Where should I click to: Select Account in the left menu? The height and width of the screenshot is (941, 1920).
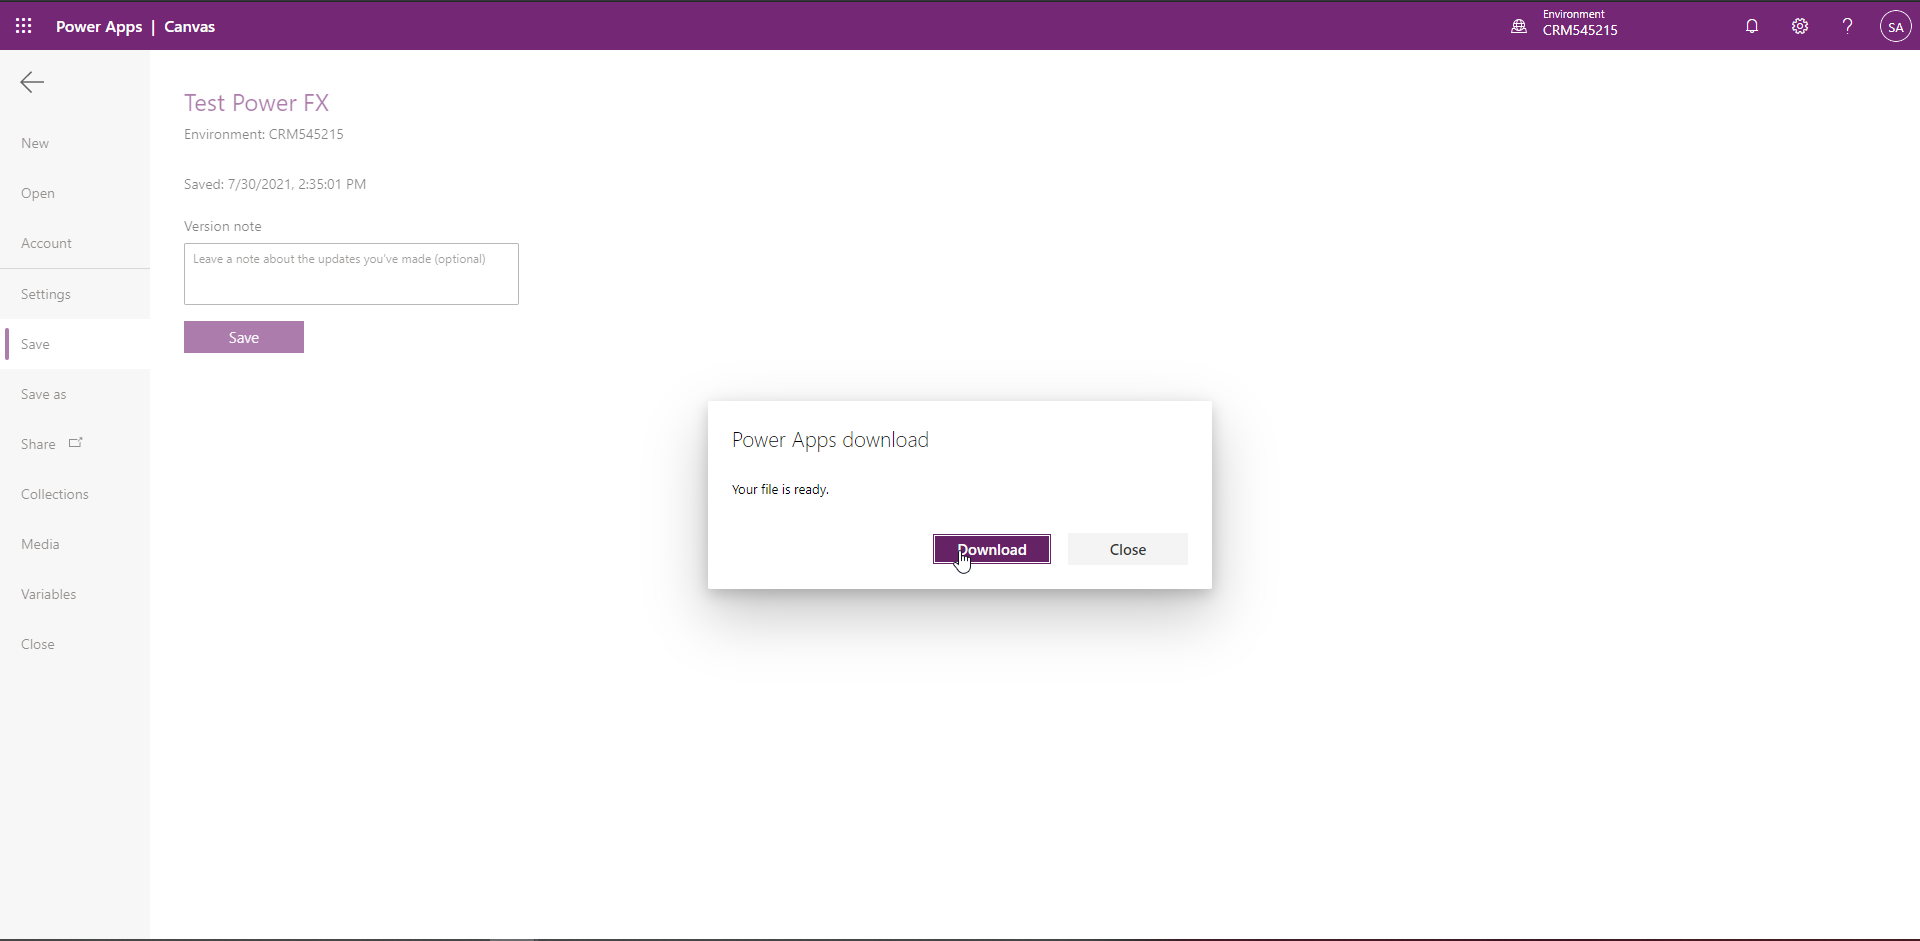(75, 243)
